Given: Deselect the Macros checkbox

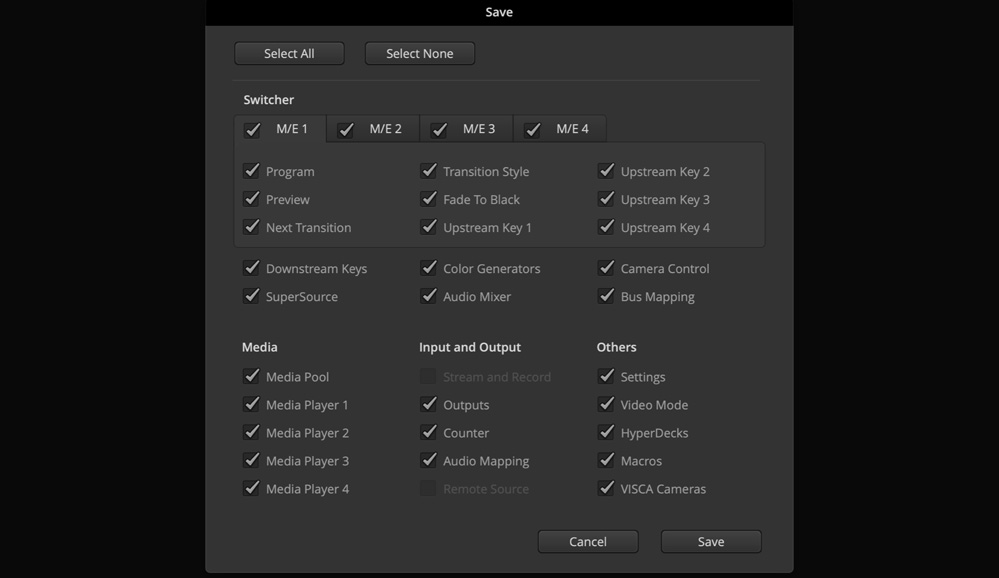Looking at the screenshot, I should (x=606, y=461).
